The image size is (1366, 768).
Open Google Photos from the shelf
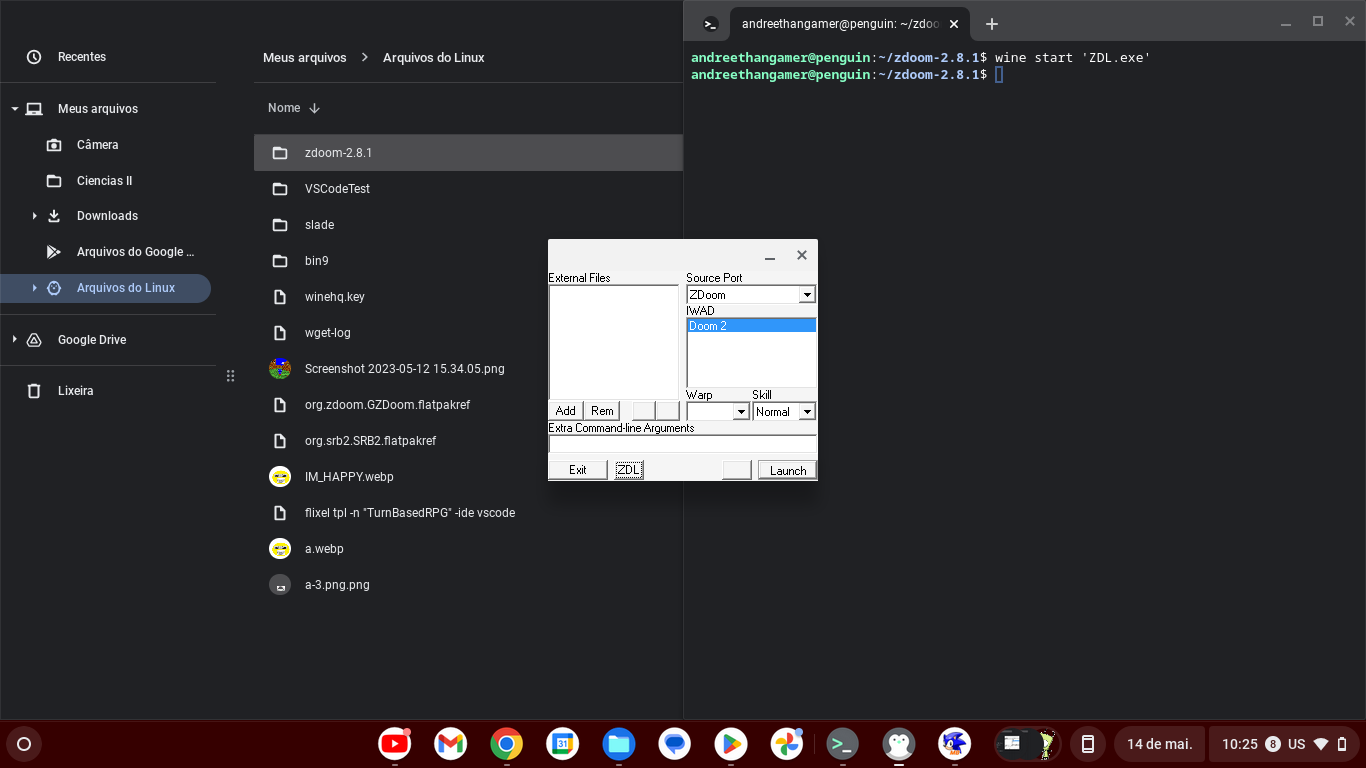click(787, 744)
